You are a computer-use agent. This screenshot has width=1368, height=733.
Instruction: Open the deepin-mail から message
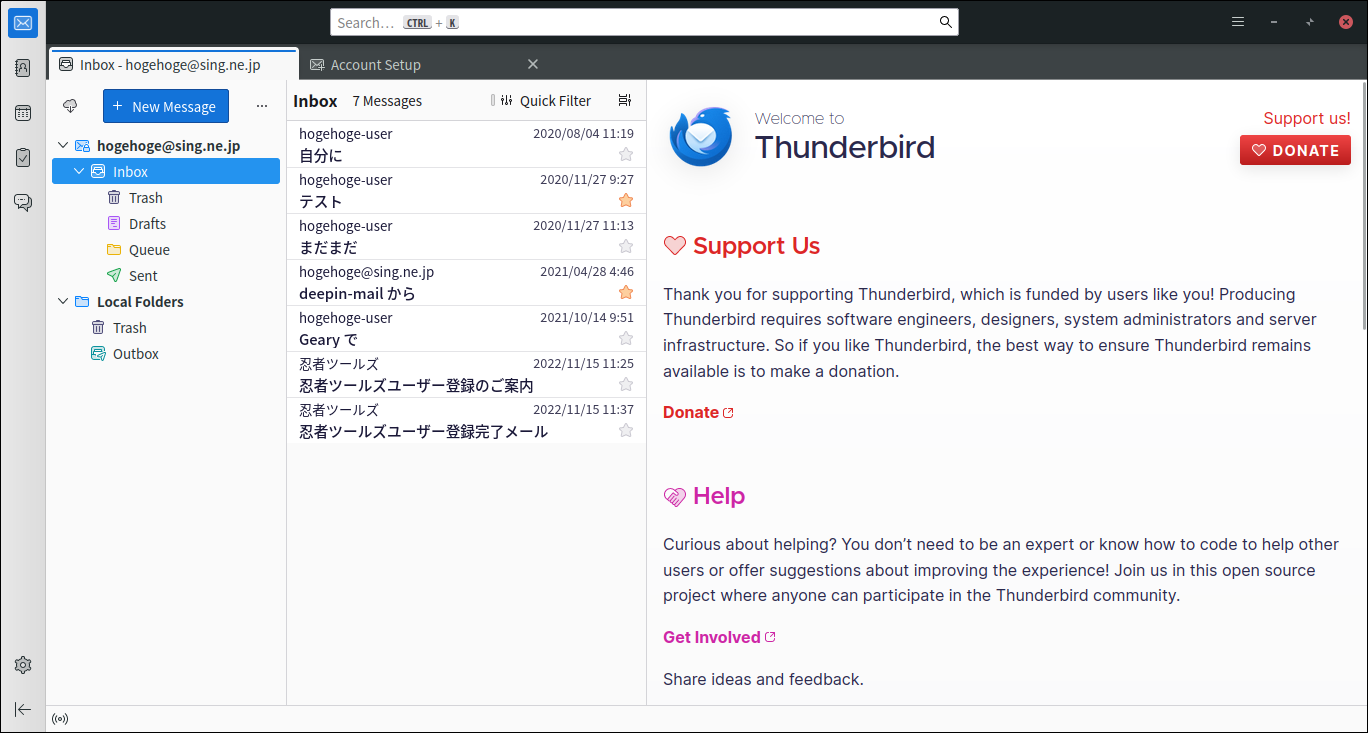tap(466, 283)
